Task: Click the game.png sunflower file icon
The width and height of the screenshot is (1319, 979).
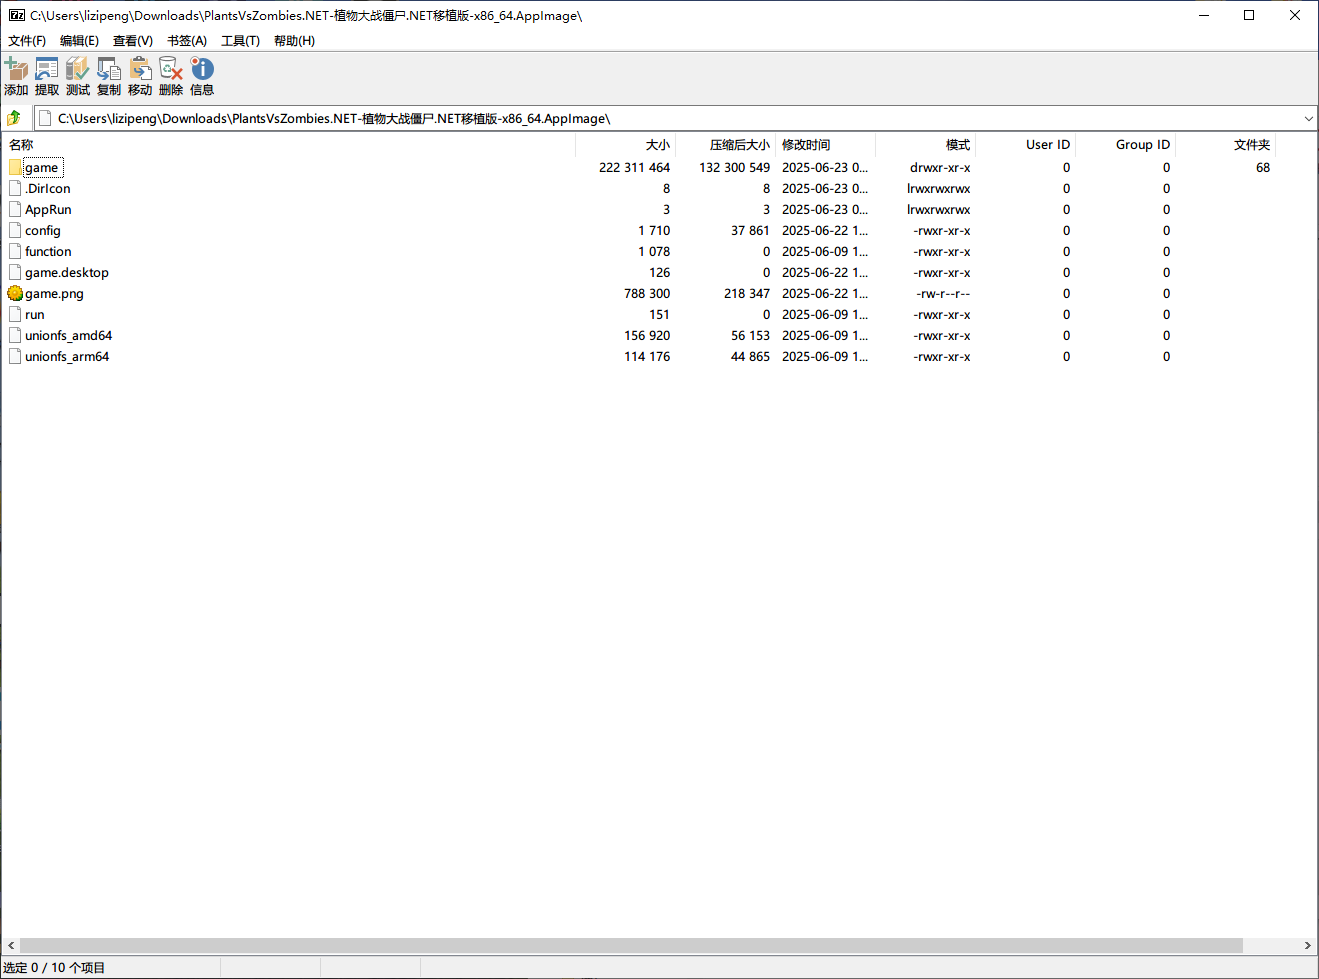Action: [15, 293]
